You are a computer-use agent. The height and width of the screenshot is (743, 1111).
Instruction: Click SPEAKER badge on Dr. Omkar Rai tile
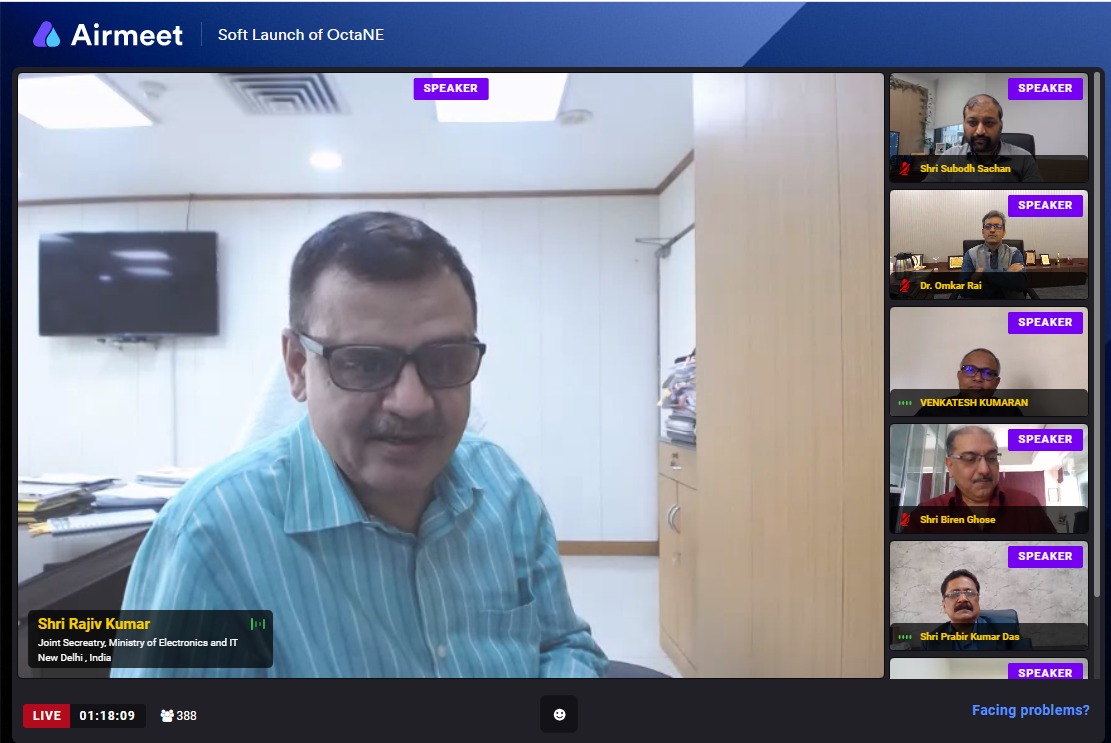[x=1045, y=205]
